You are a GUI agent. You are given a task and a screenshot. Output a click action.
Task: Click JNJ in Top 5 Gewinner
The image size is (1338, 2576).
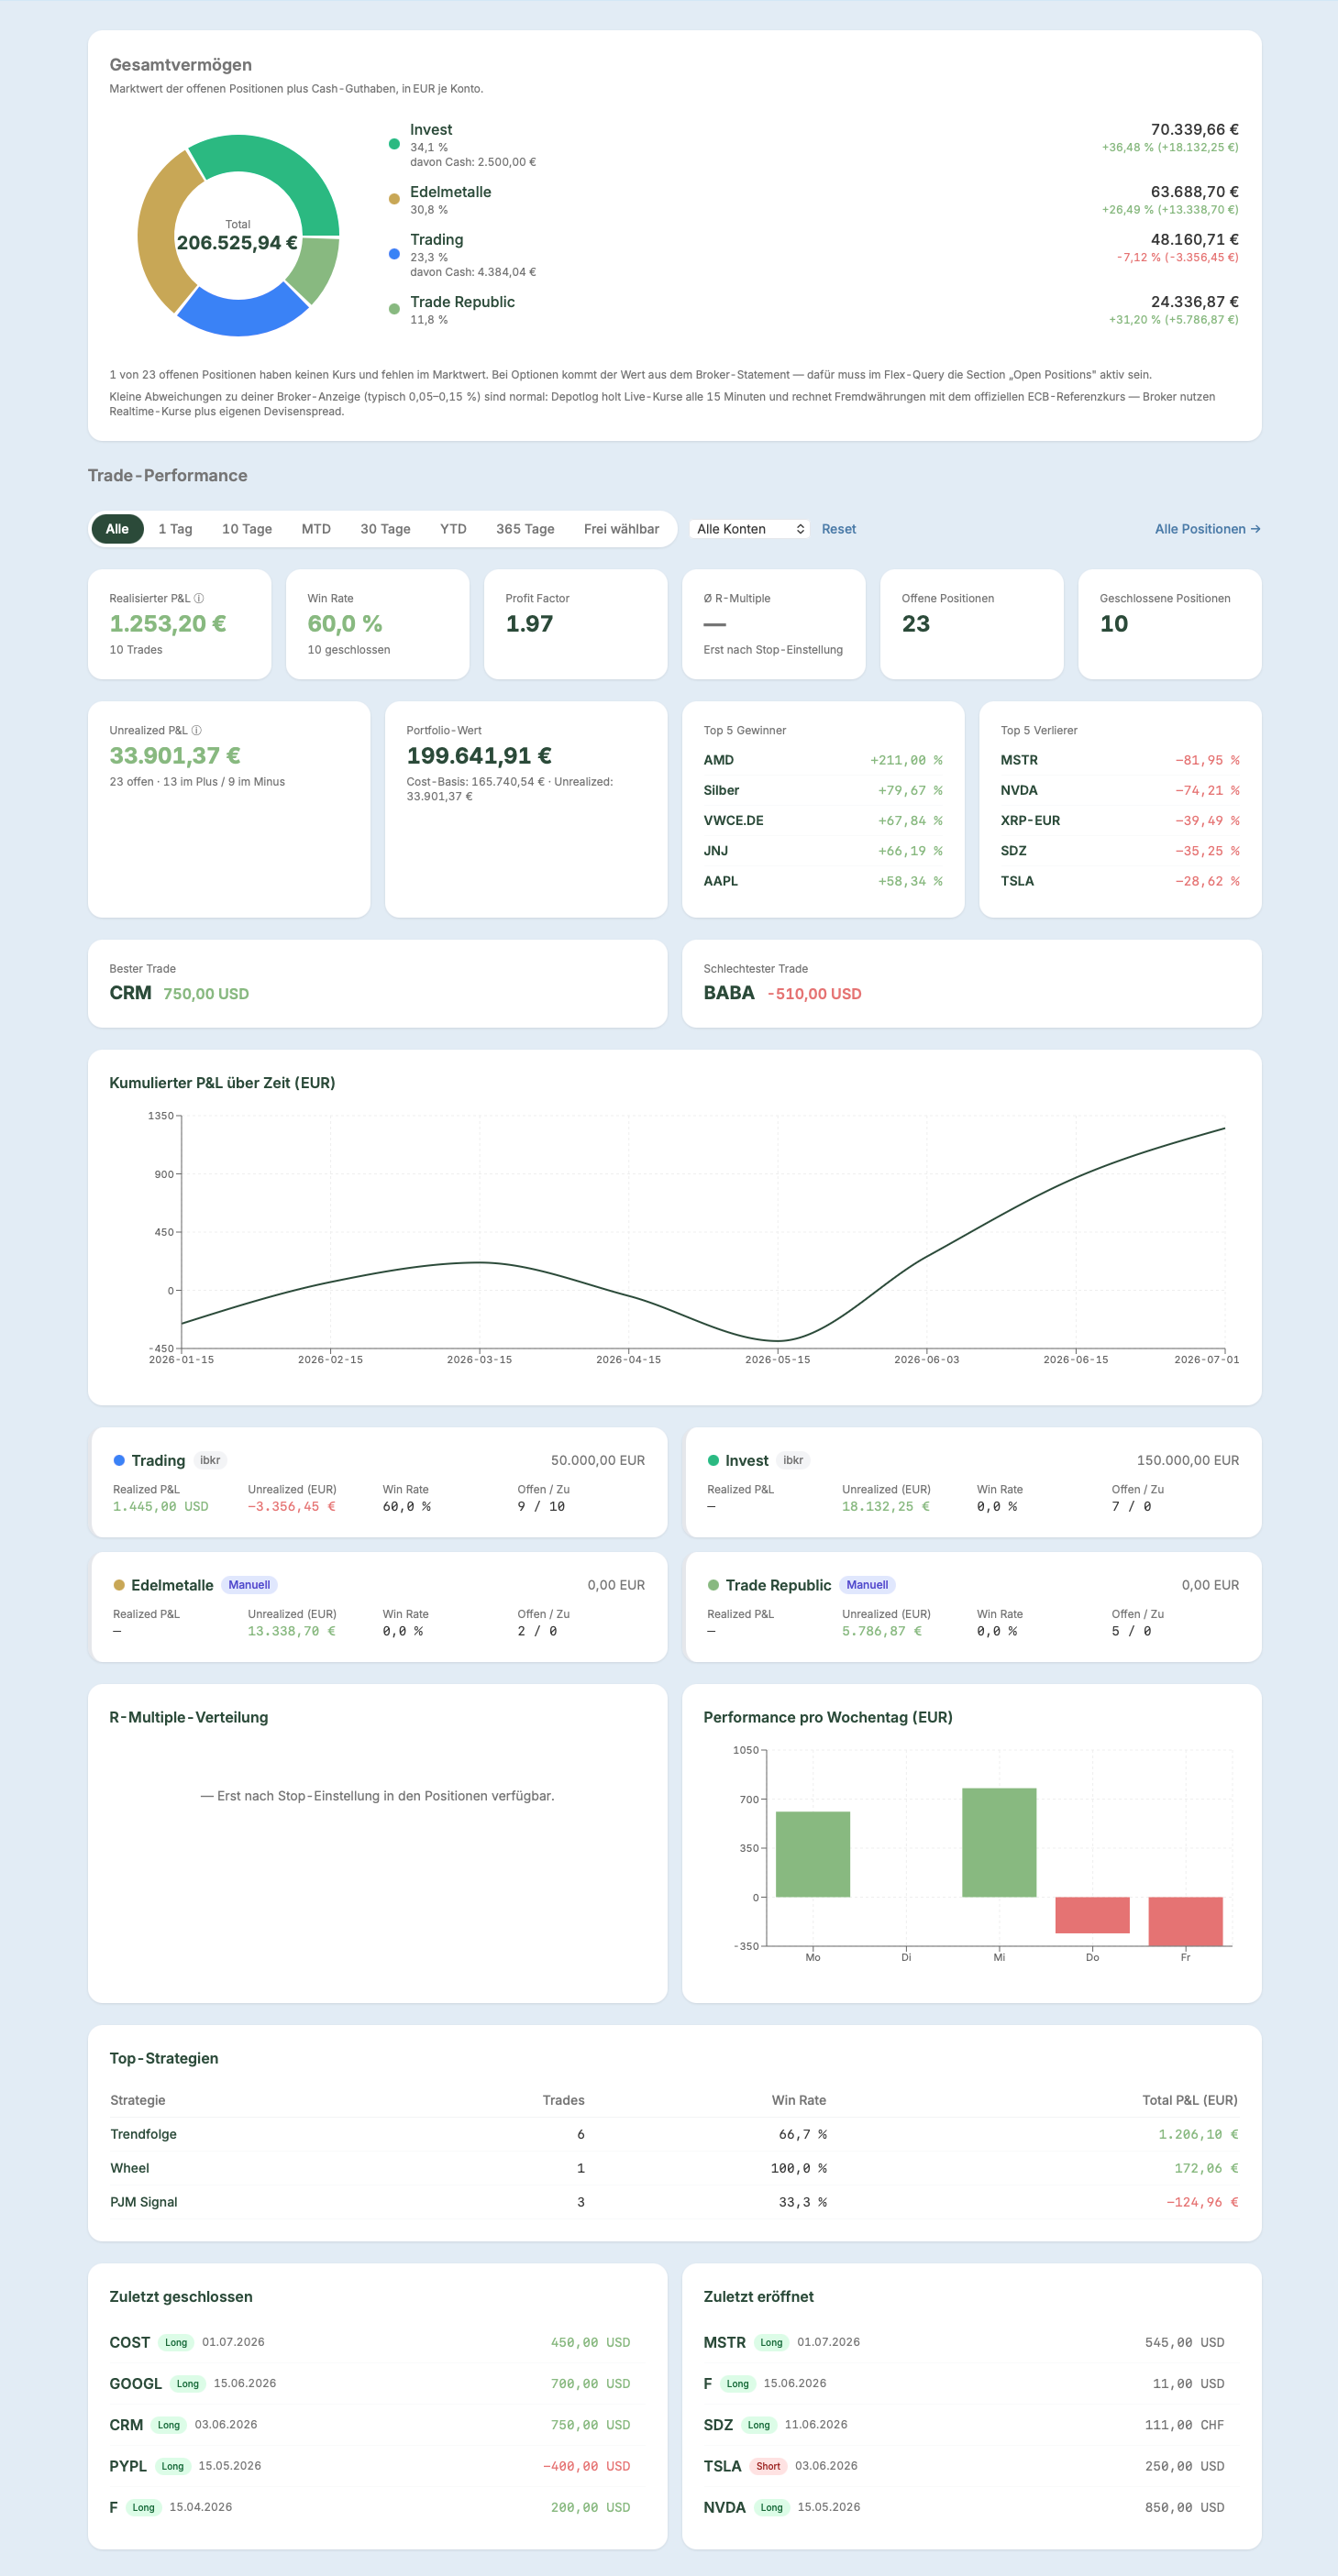(716, 851)
